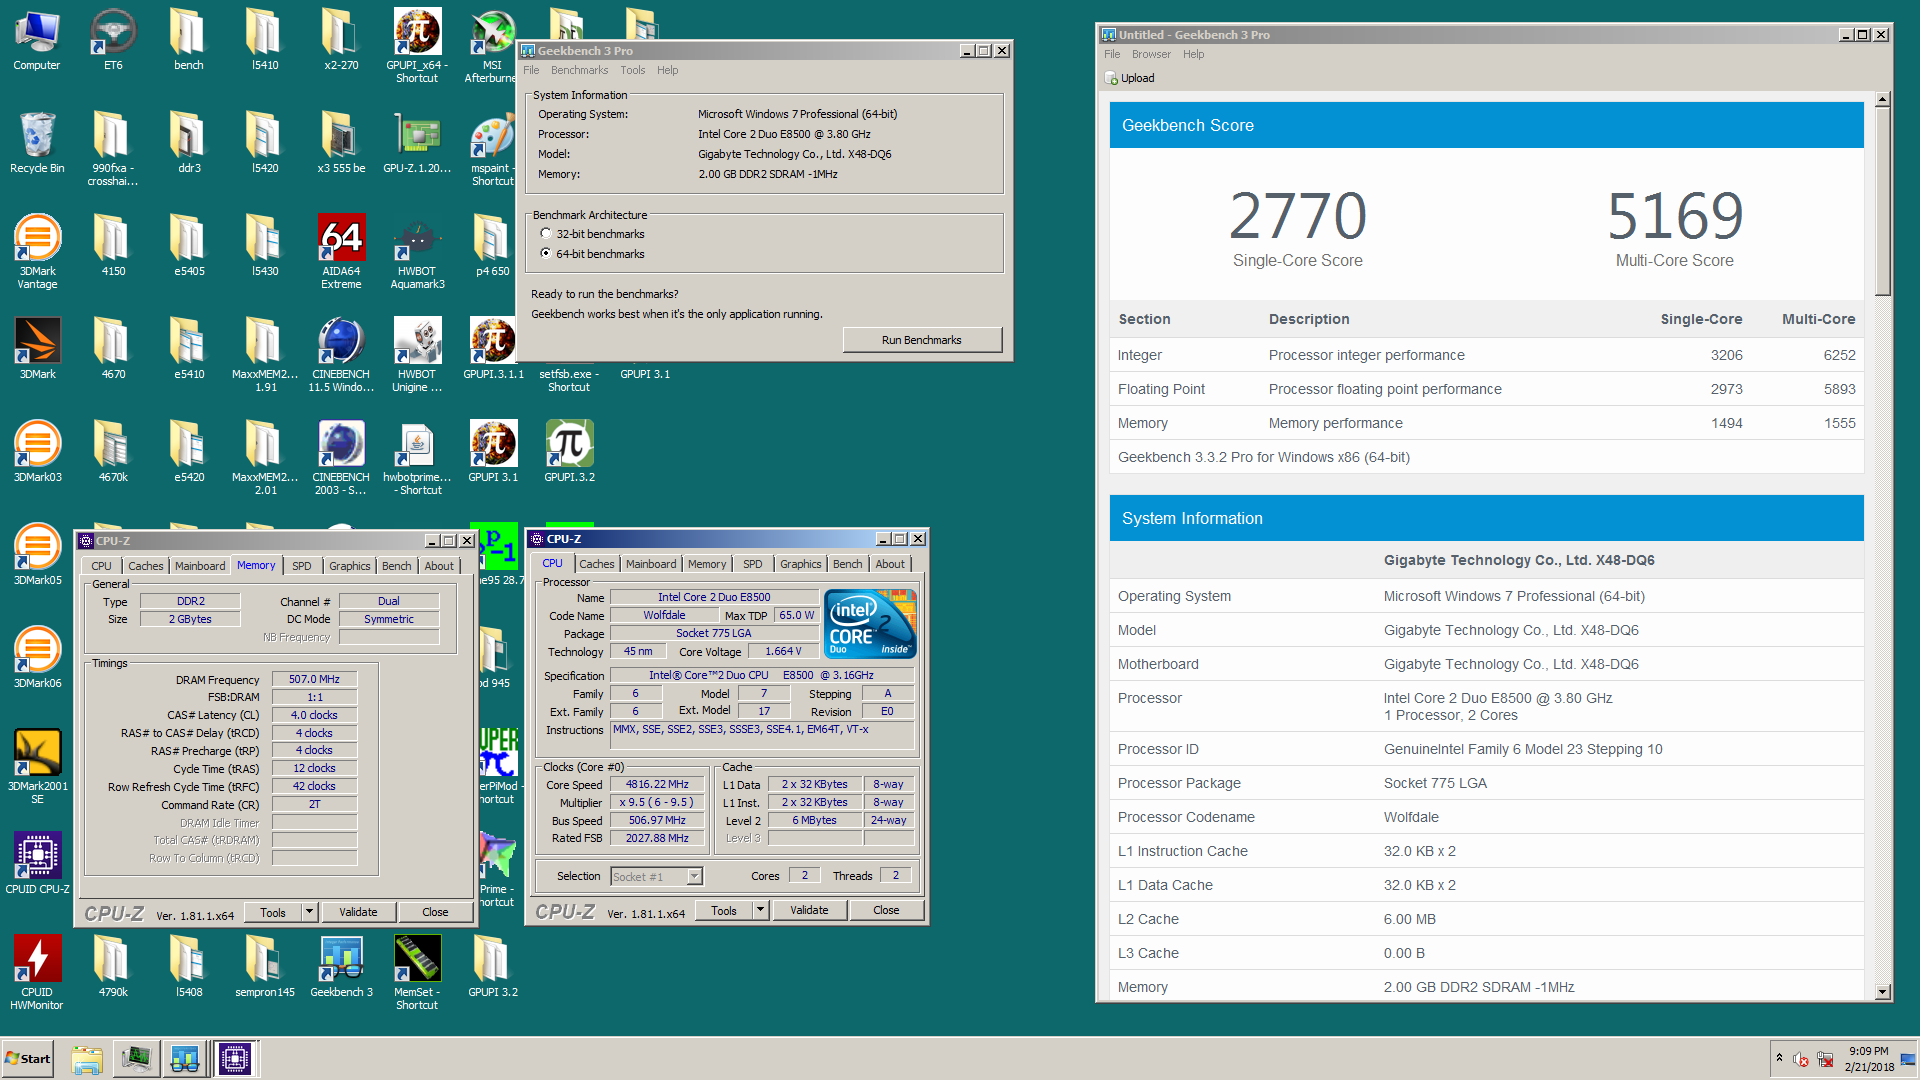
Task: Switch to Caches tab in CPU-Z CPU window
Action: click(596, 564)
